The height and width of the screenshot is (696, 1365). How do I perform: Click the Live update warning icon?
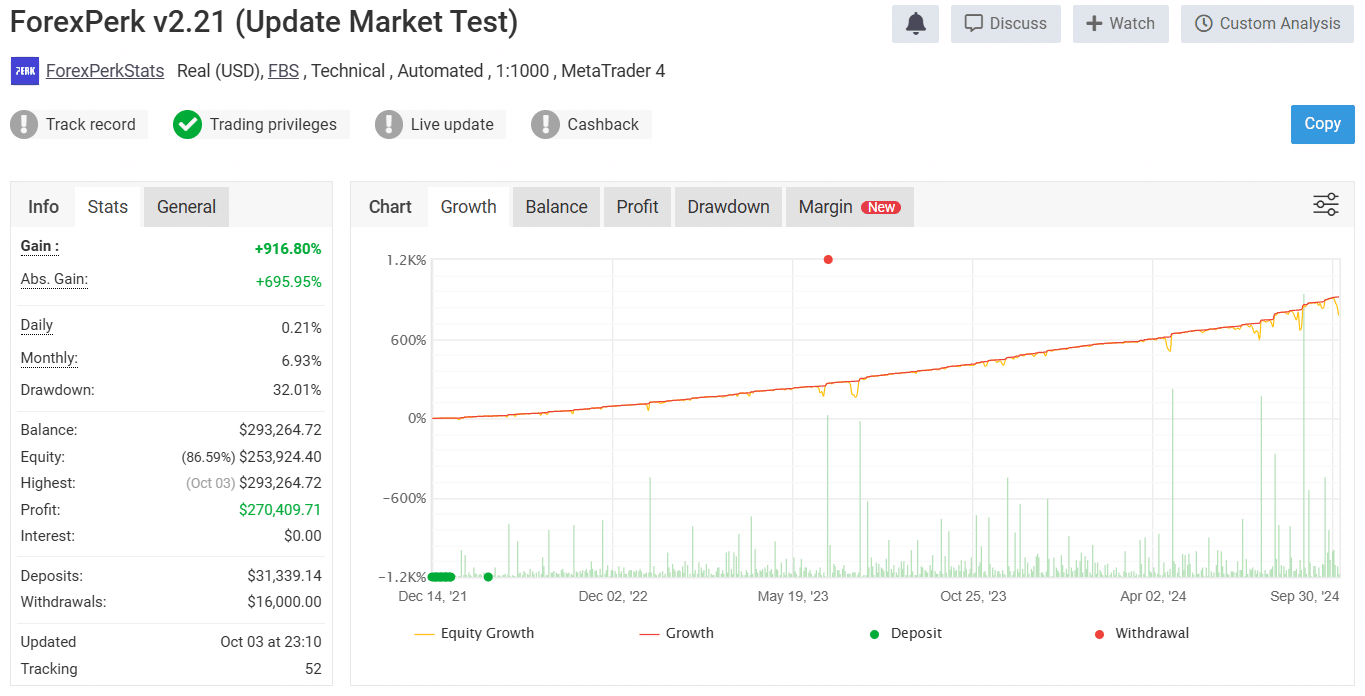389,125
